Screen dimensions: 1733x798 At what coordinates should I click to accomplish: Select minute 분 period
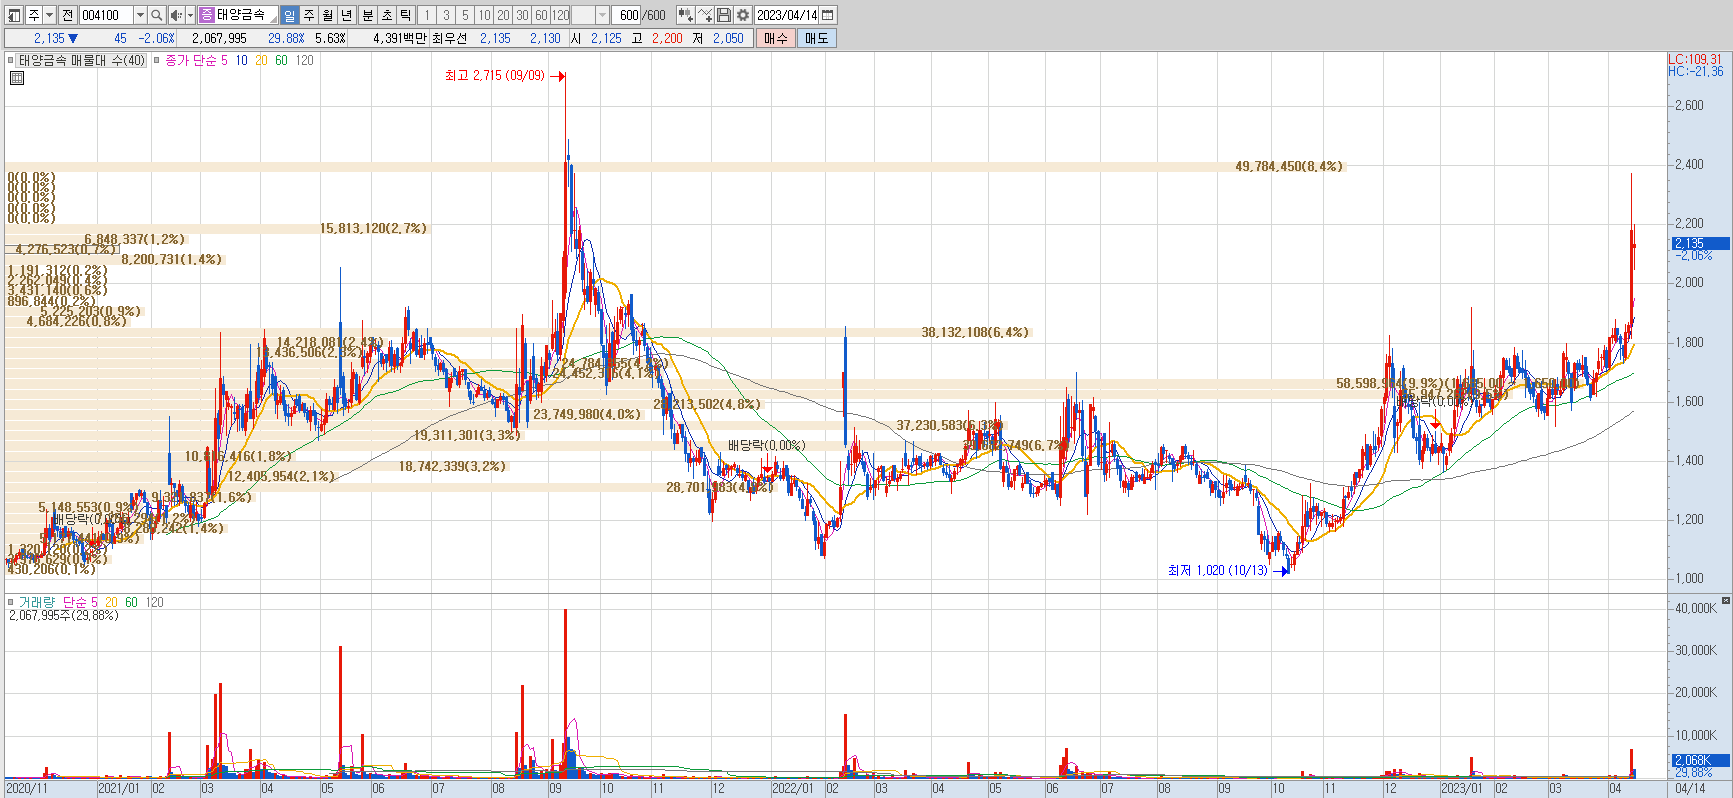coord(367,15)
